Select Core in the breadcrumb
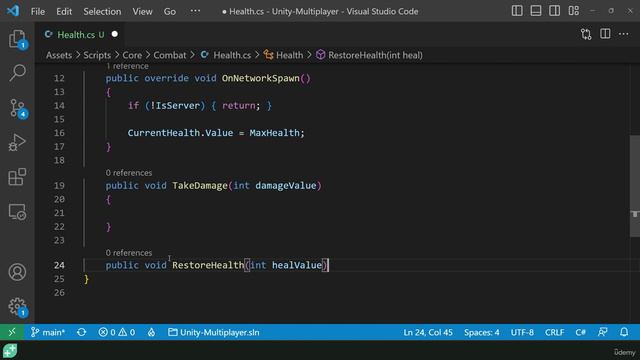The image size is (640, 360). coord(132,55)
